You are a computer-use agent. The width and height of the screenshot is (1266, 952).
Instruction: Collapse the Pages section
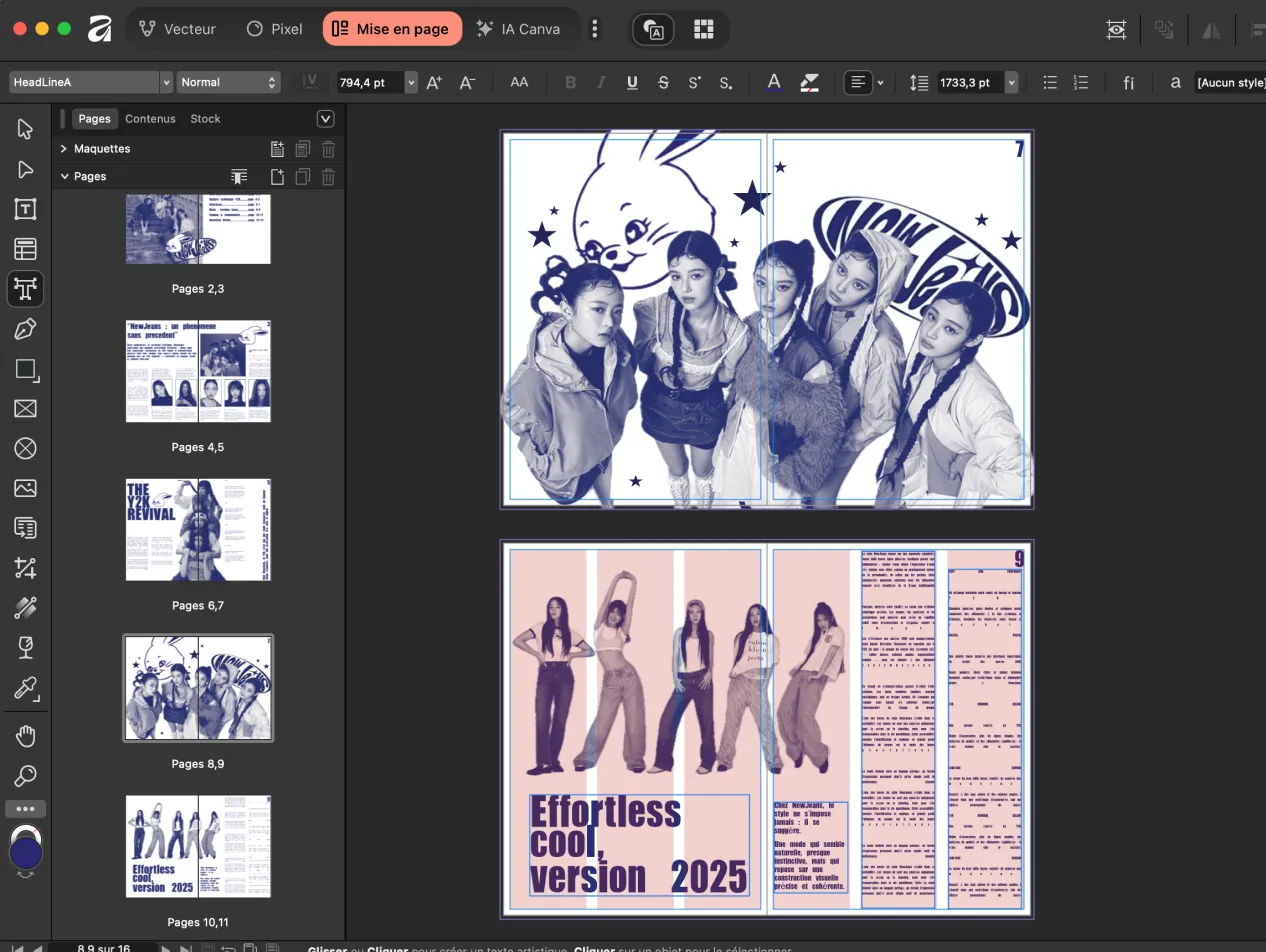coord(64,176)
